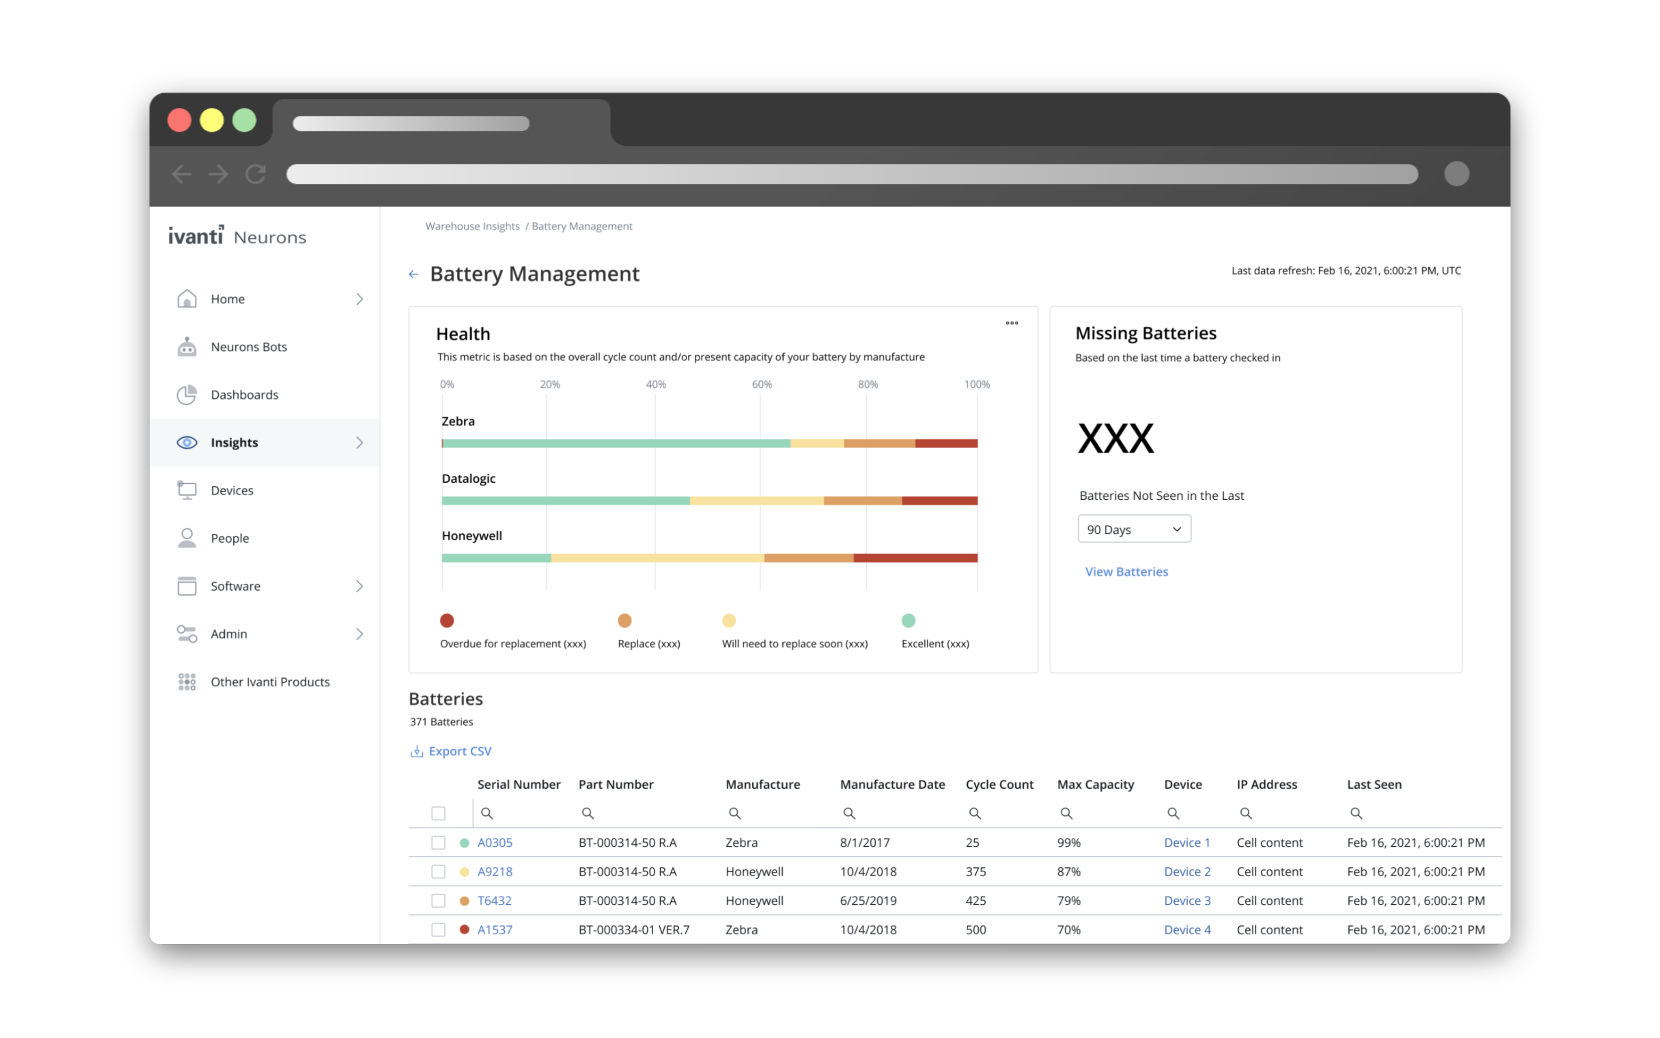The height and width of the screenshot is (1038, 1660).
Task: Click the Export CSV link
Action: (x=460, y=752)
